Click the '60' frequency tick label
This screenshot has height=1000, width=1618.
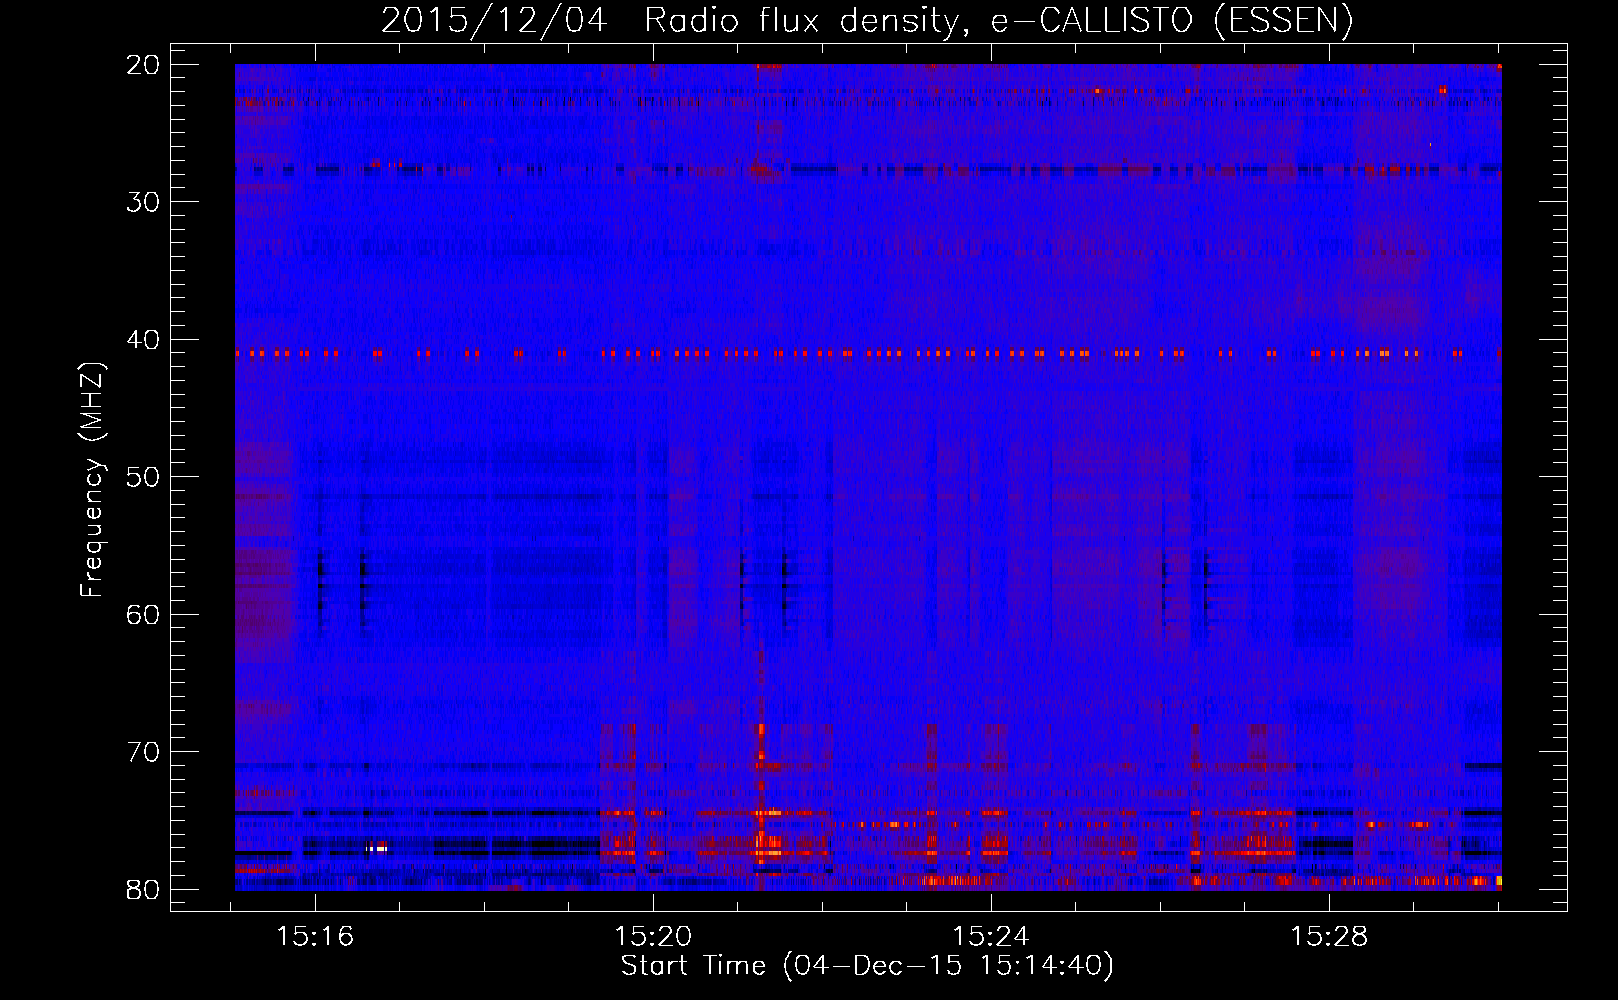(143, 614)
